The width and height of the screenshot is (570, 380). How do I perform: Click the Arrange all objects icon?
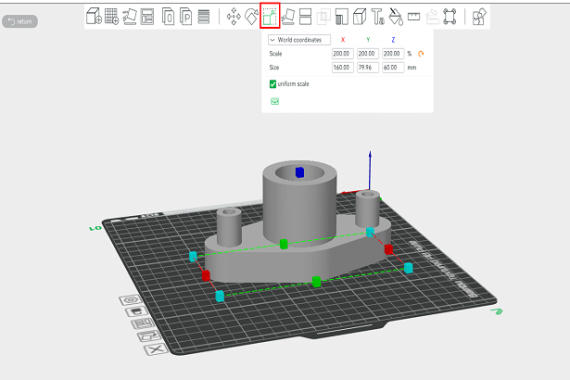point(147,16)
